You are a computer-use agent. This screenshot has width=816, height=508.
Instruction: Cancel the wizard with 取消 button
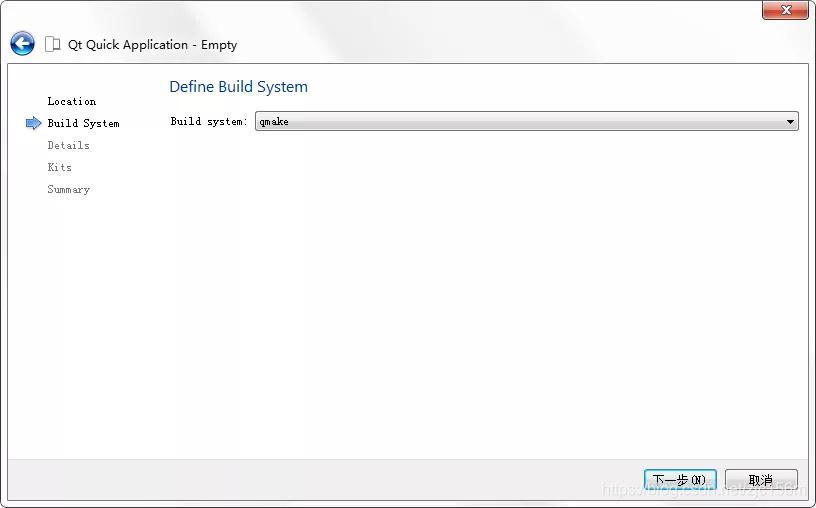761,479
